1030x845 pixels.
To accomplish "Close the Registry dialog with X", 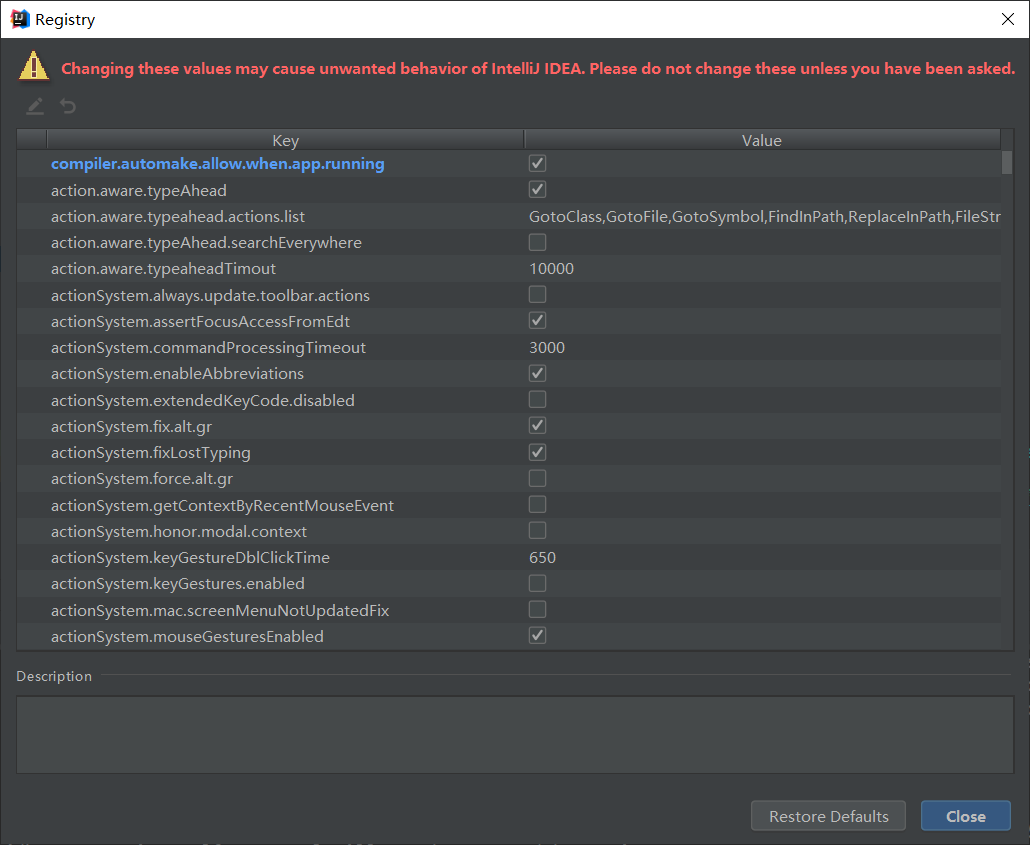I will 1008,19.
